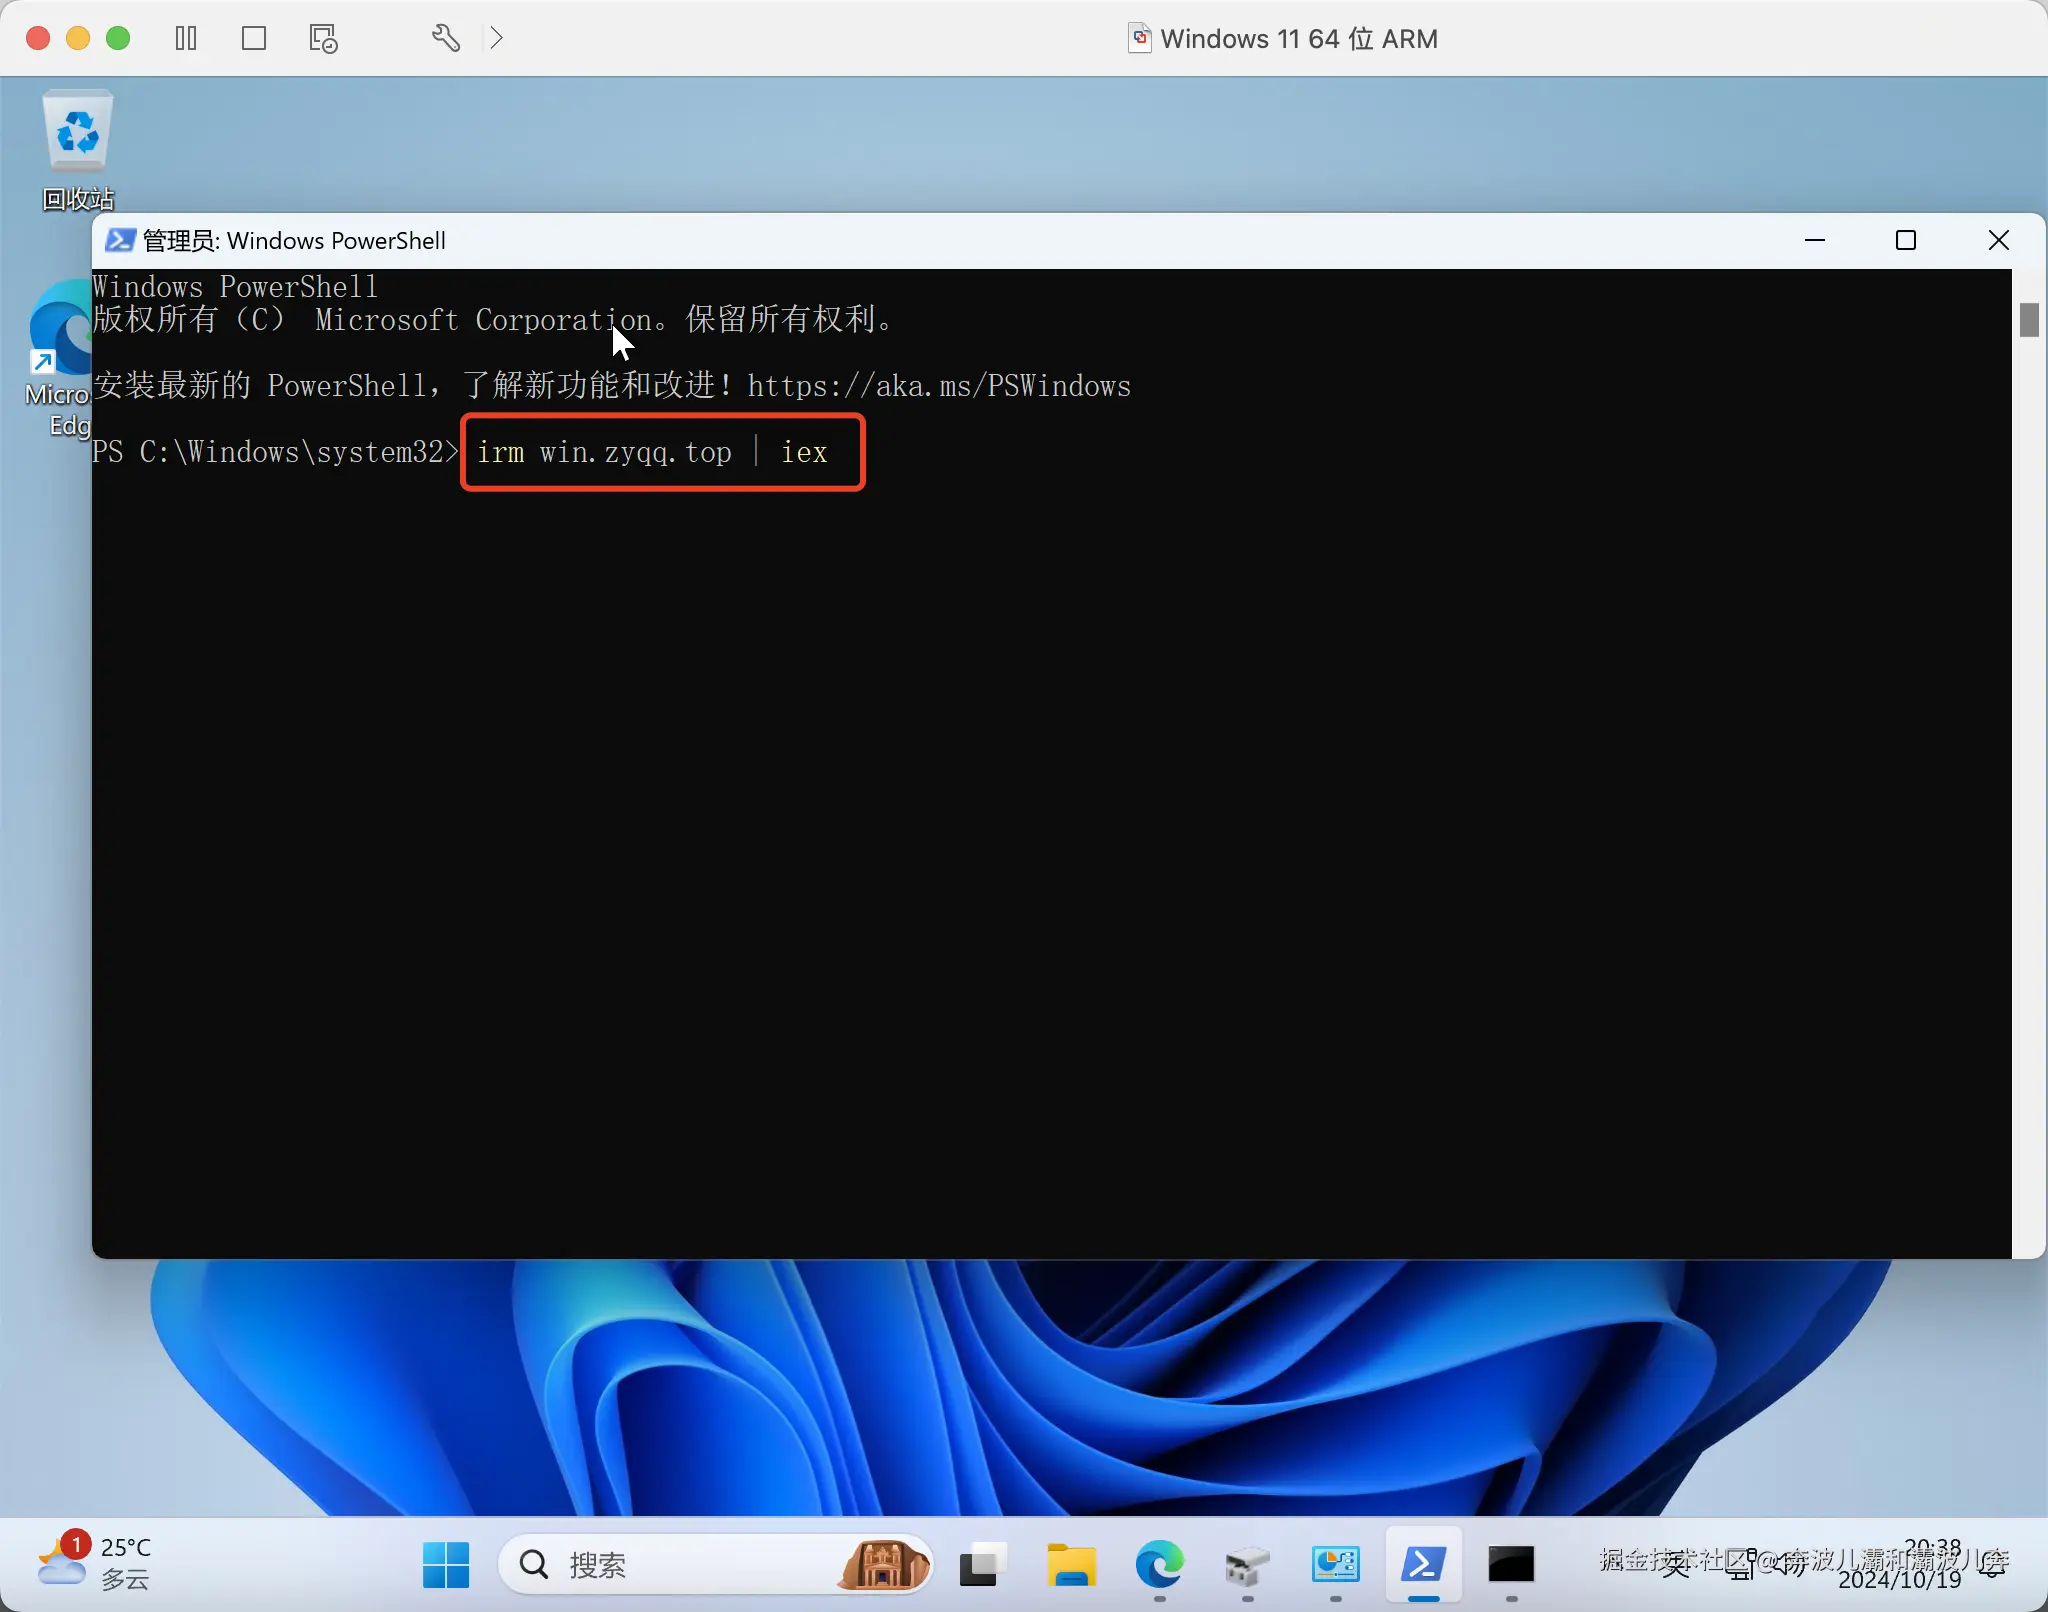
Task: Click the Windows Start button
Action: pyautogui.click(x=446, y=1564)
